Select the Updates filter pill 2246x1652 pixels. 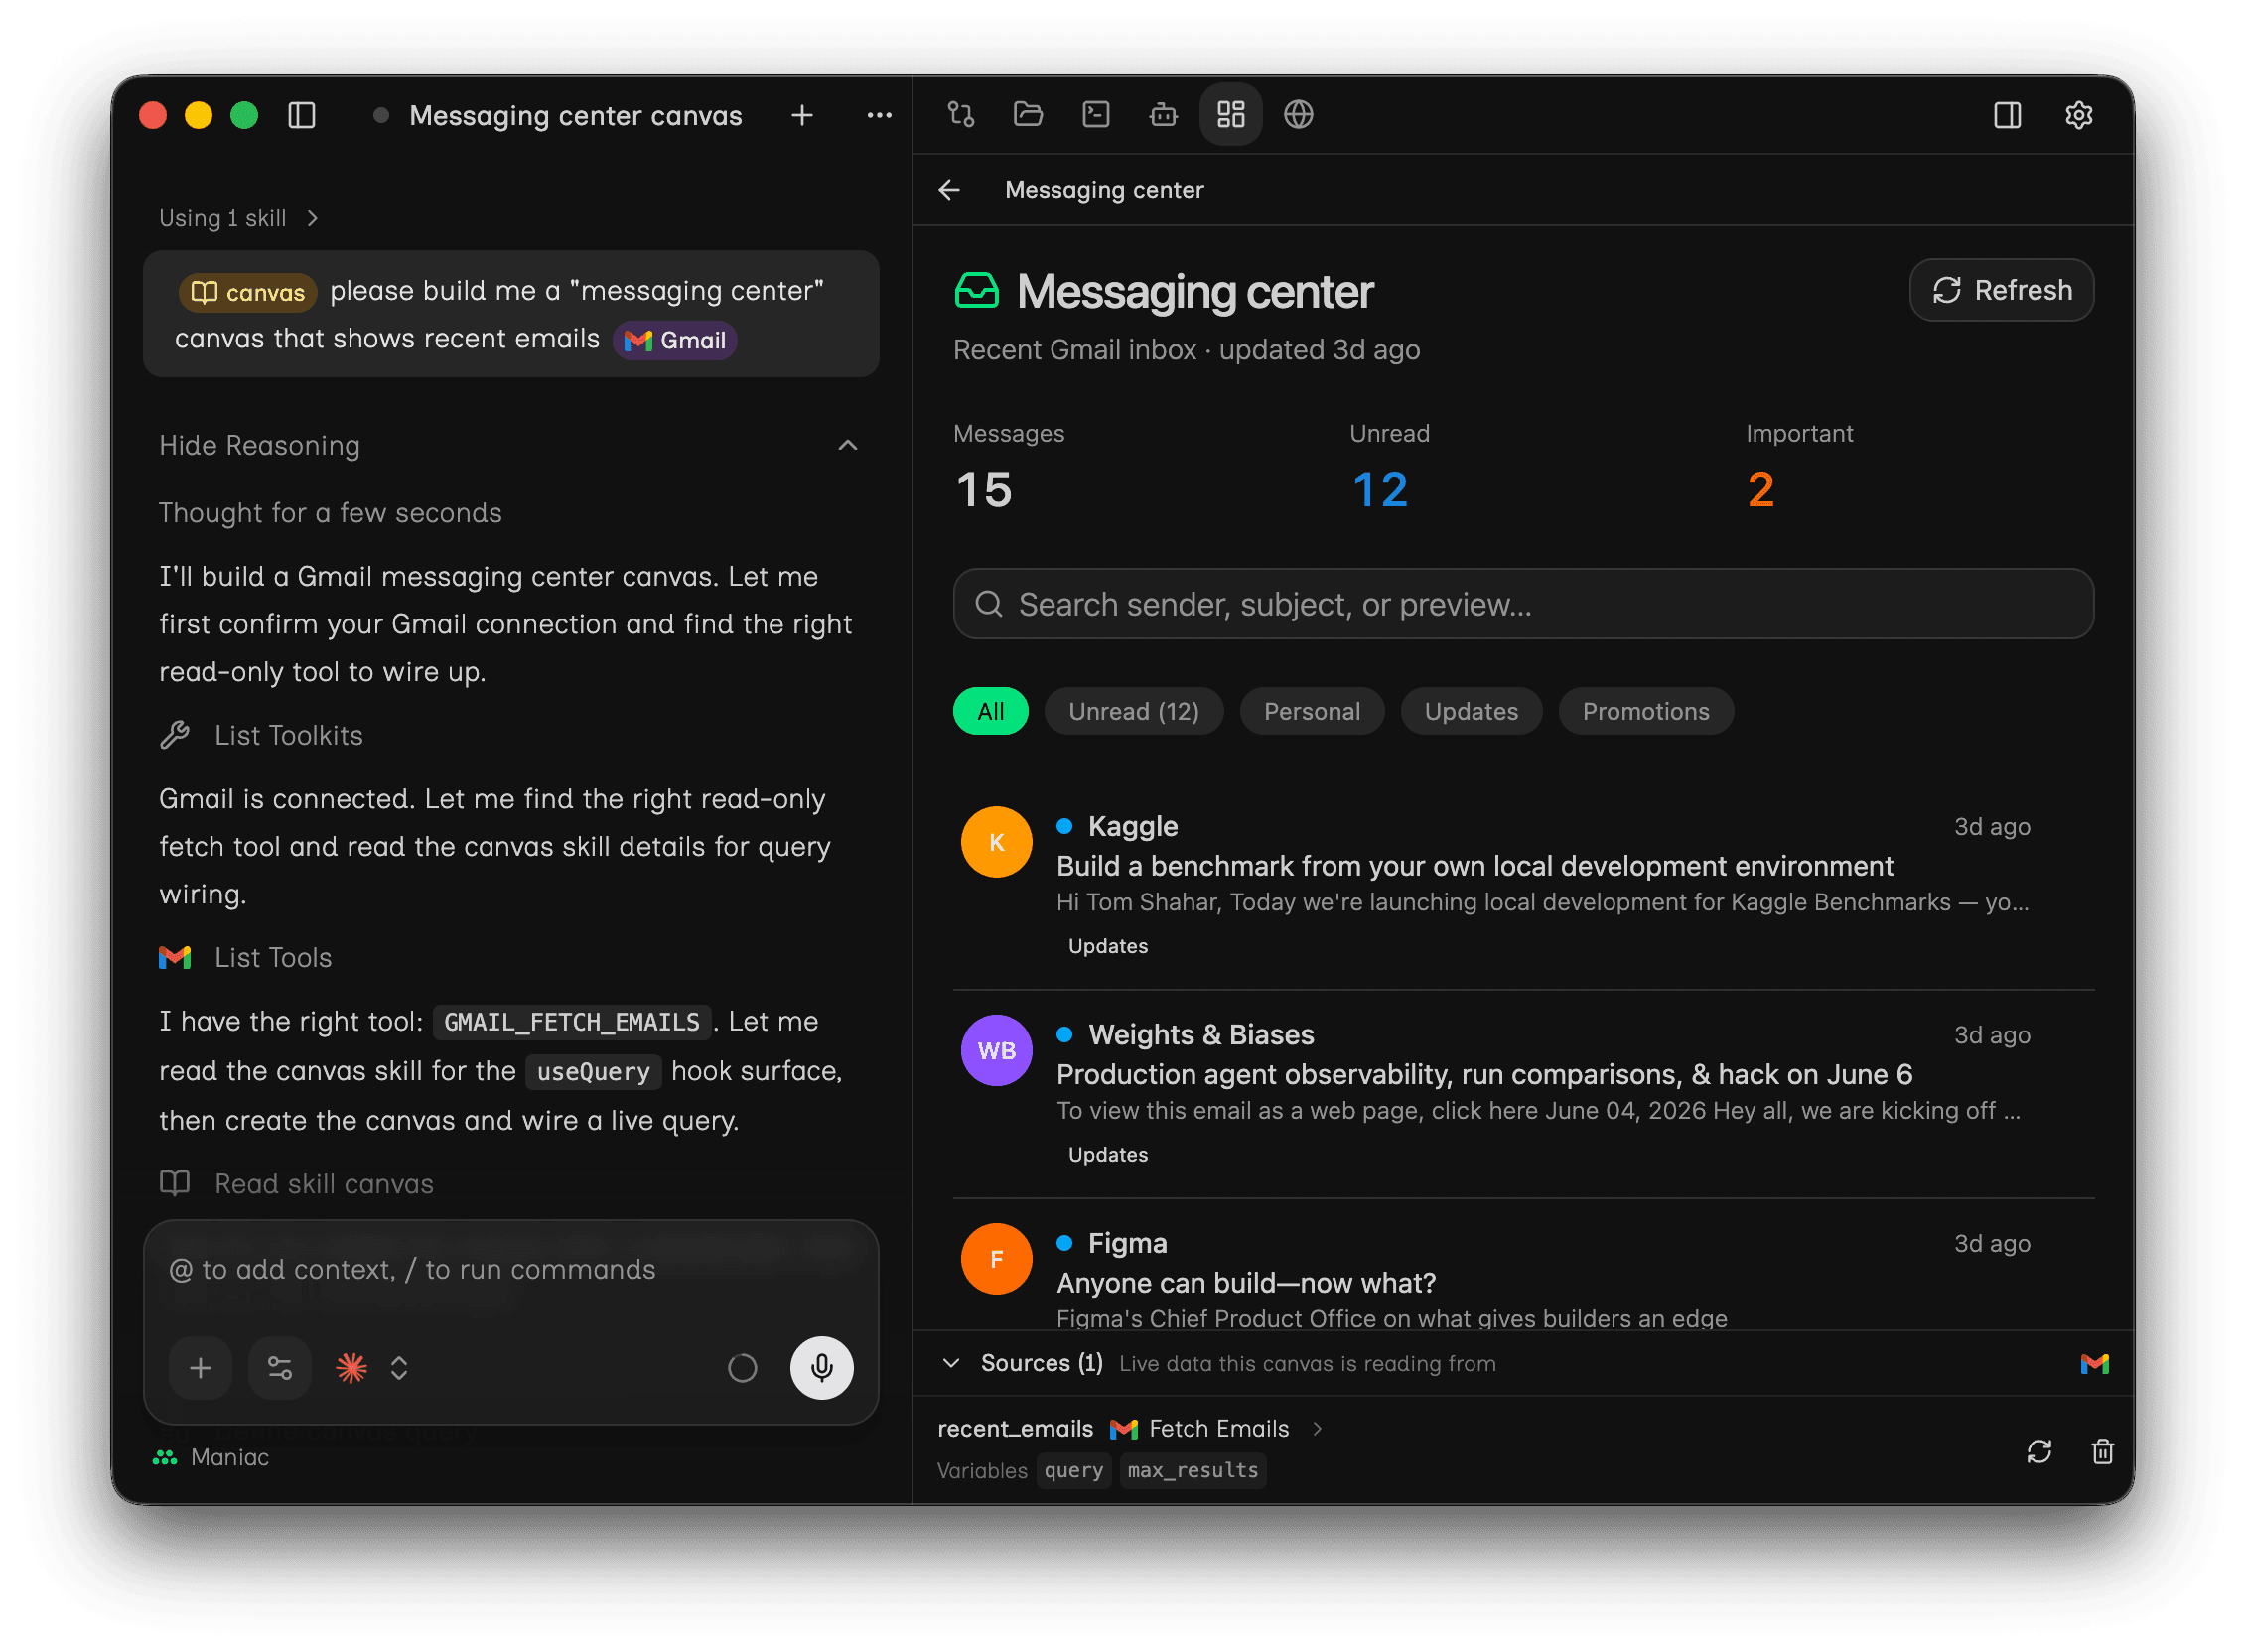click(1470, 711)
